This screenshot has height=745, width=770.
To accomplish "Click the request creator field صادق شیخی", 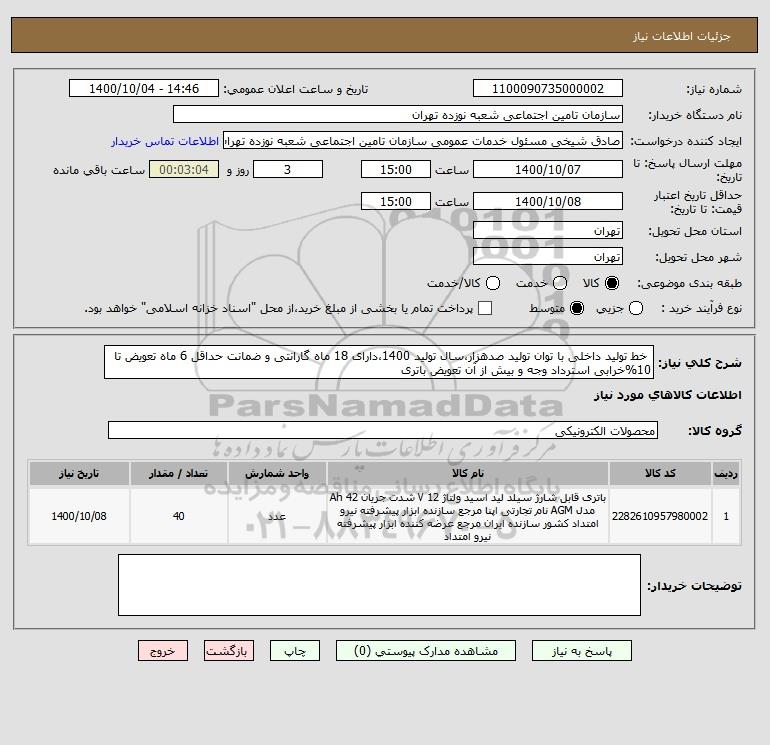I will 423,141.
